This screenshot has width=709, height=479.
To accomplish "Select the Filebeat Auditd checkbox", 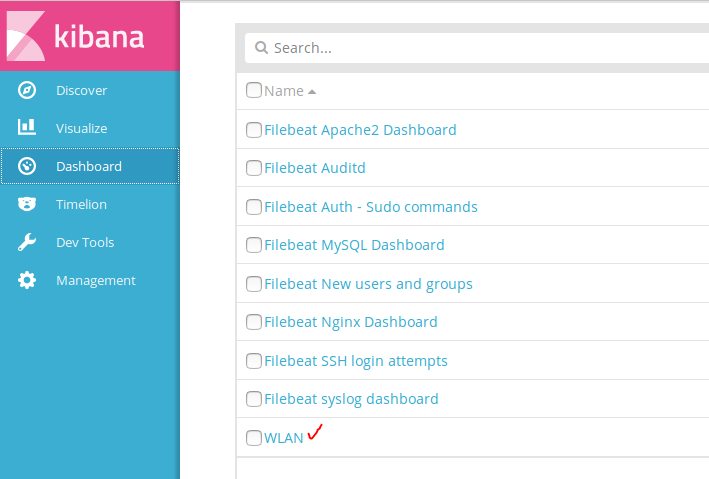I will 254,168.
